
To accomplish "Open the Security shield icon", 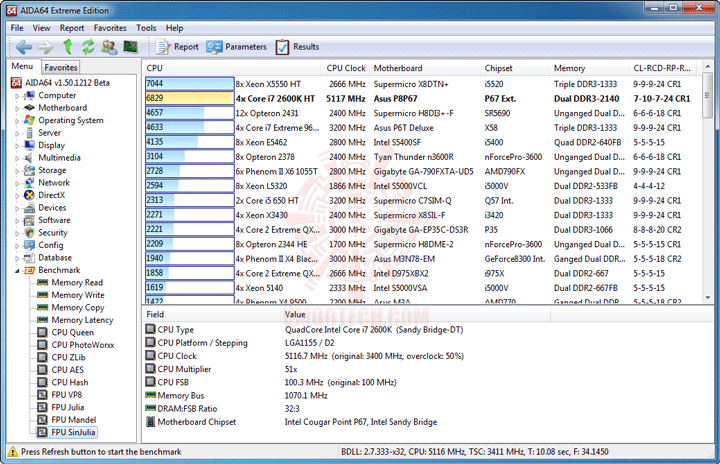I will 29,232.
